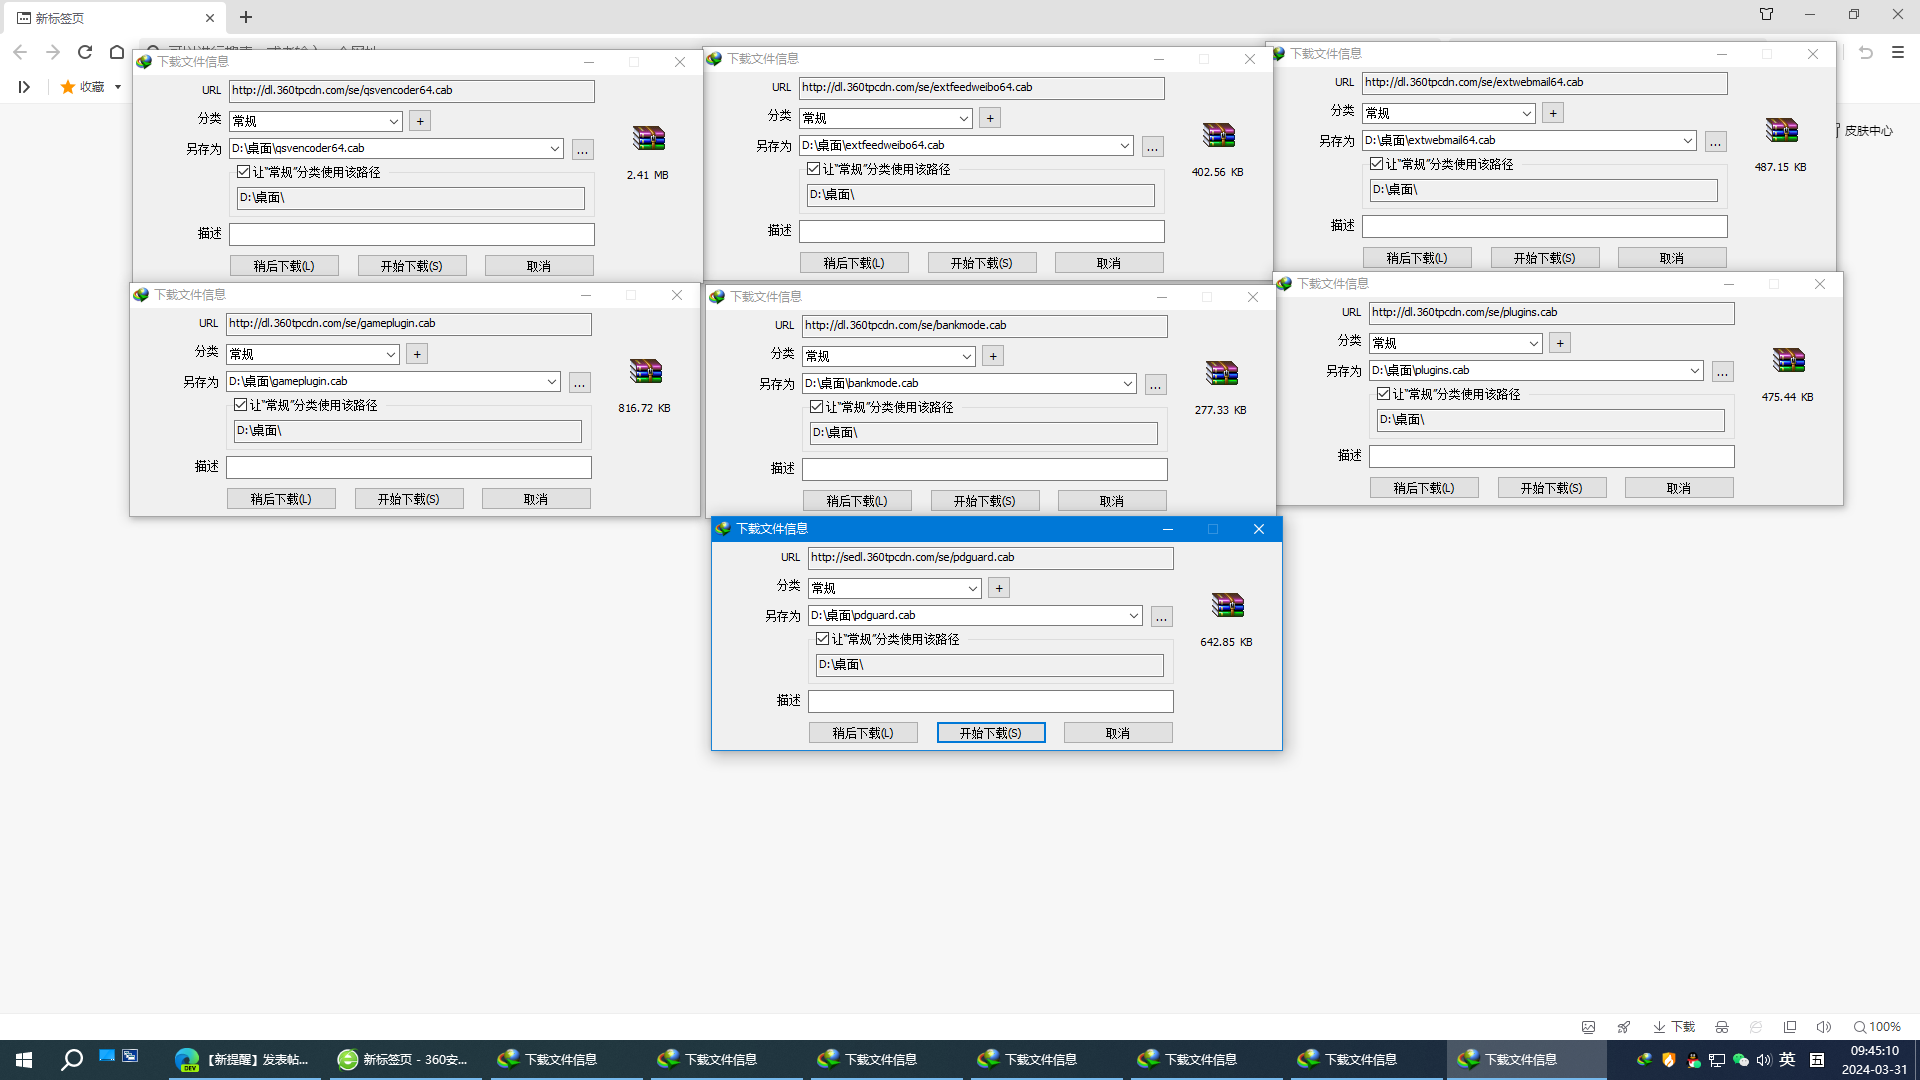This screenshot has height=1080, width=1920.
Task: Open category dropdown in qsvencoder64.cab dialog
Action: click(315, 121)
